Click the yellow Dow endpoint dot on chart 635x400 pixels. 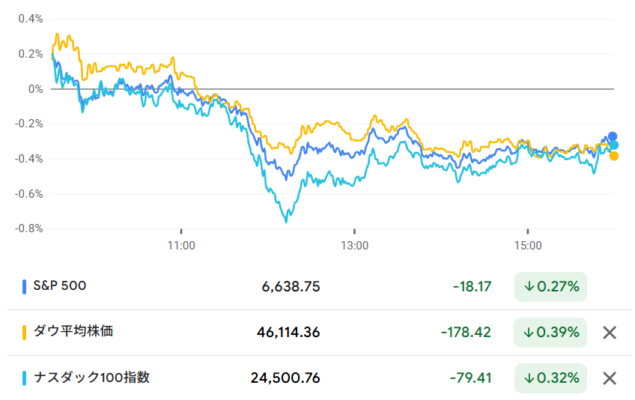[x=613, y=156]
